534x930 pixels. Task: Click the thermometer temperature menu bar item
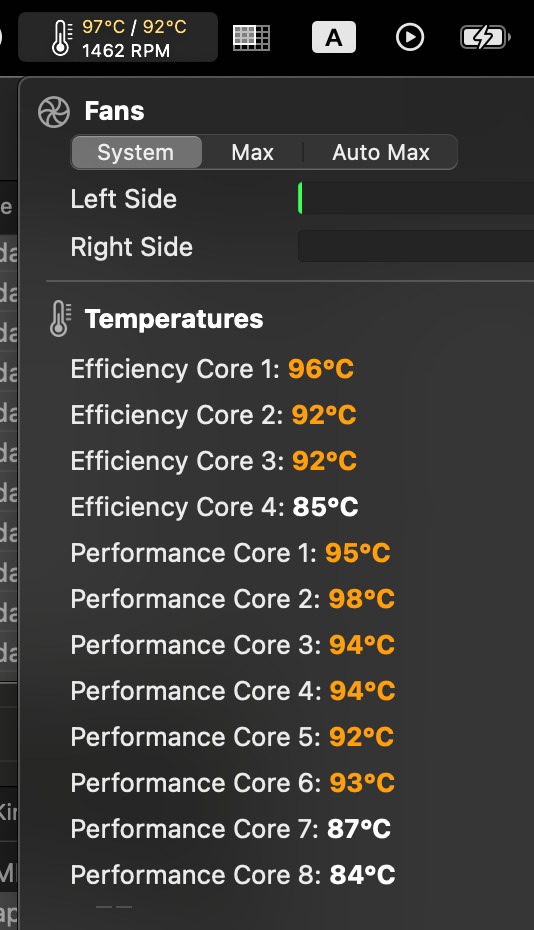tap(118, 37)
